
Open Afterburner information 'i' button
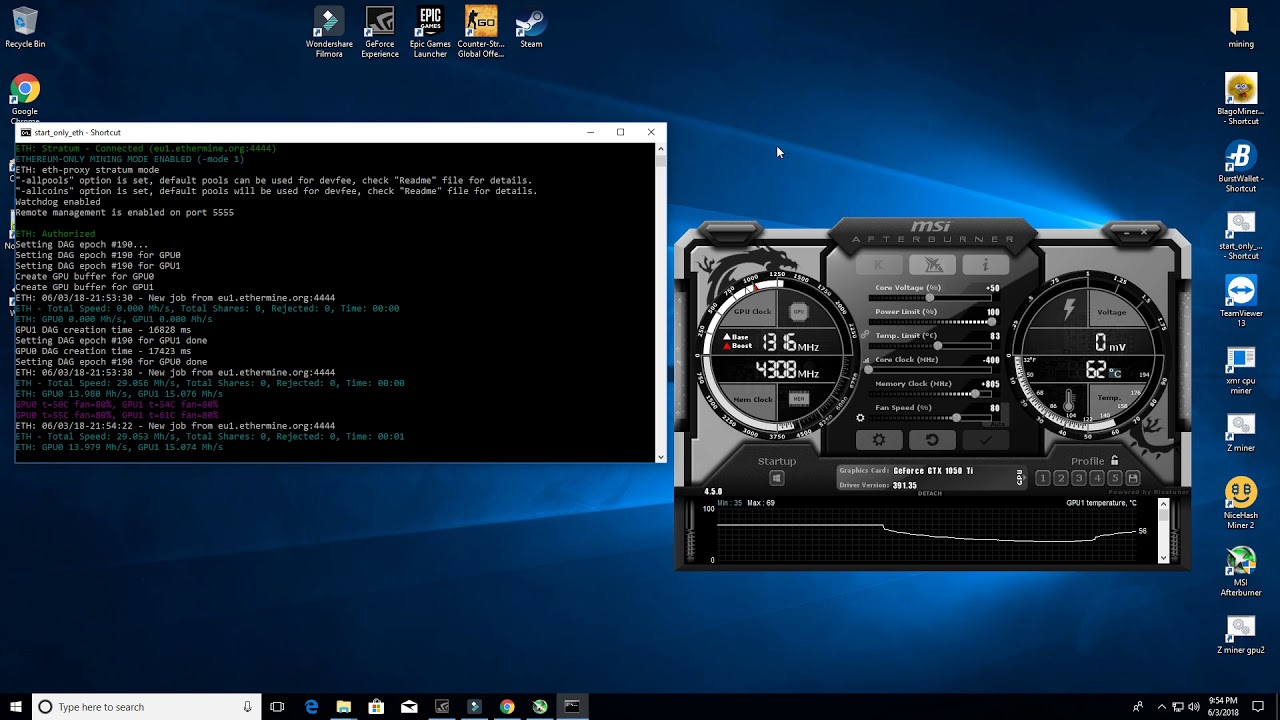[x=985, y=265]
